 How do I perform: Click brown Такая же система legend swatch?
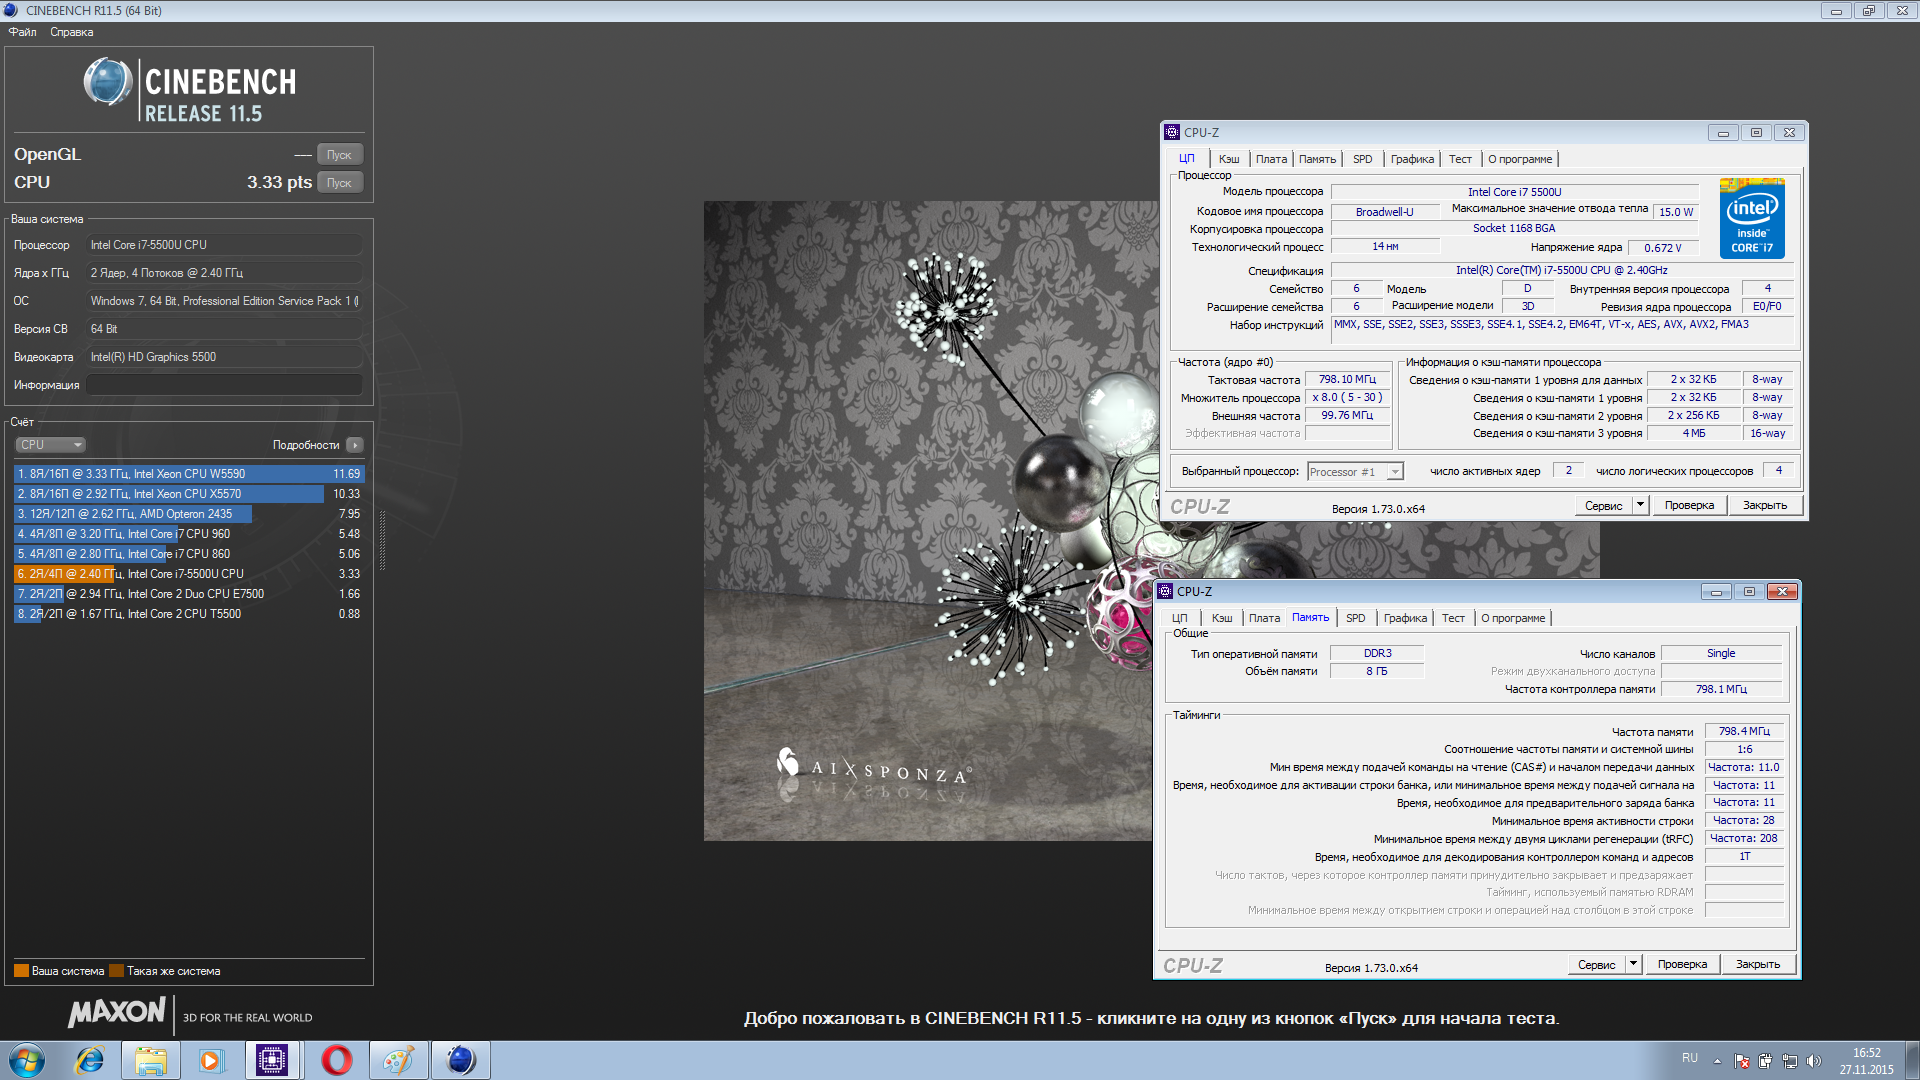[116, 971]
